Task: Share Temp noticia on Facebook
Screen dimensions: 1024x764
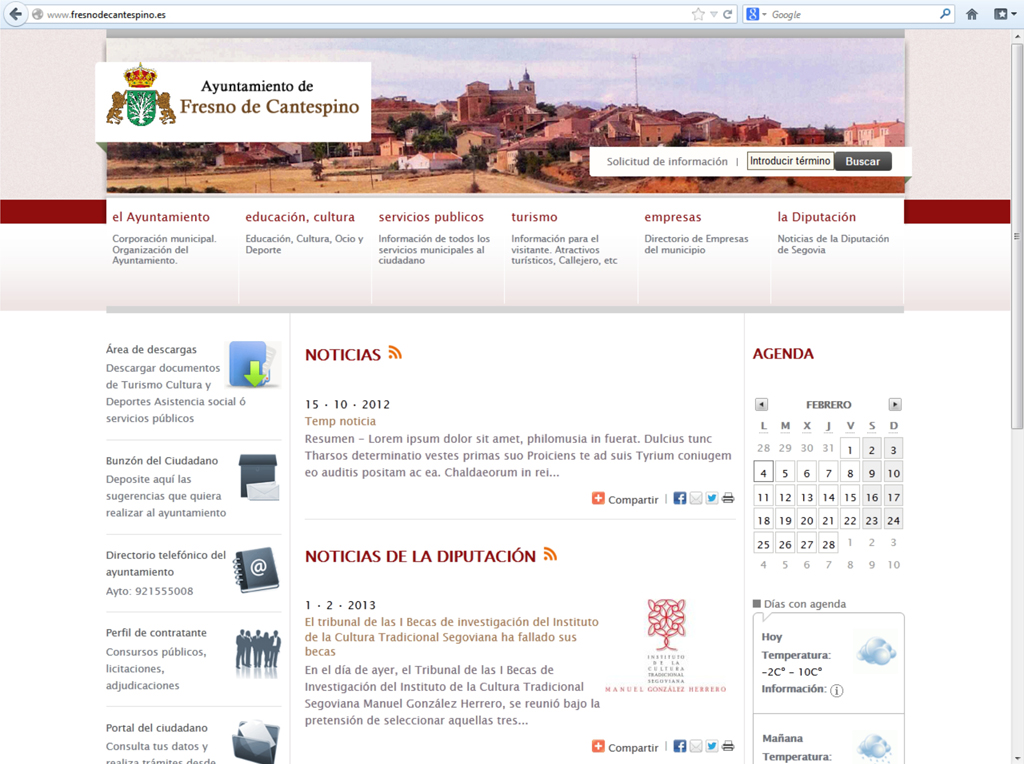Action: click(x=680, y=498)
